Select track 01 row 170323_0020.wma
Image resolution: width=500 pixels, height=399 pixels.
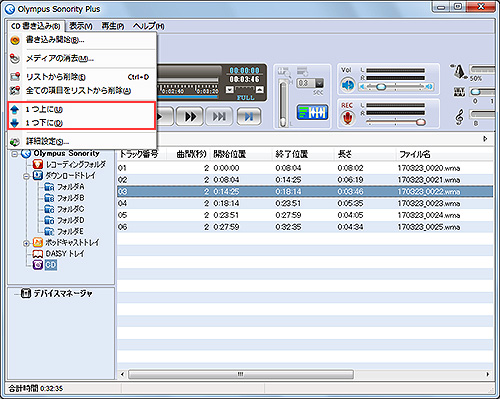pos(305,168)
